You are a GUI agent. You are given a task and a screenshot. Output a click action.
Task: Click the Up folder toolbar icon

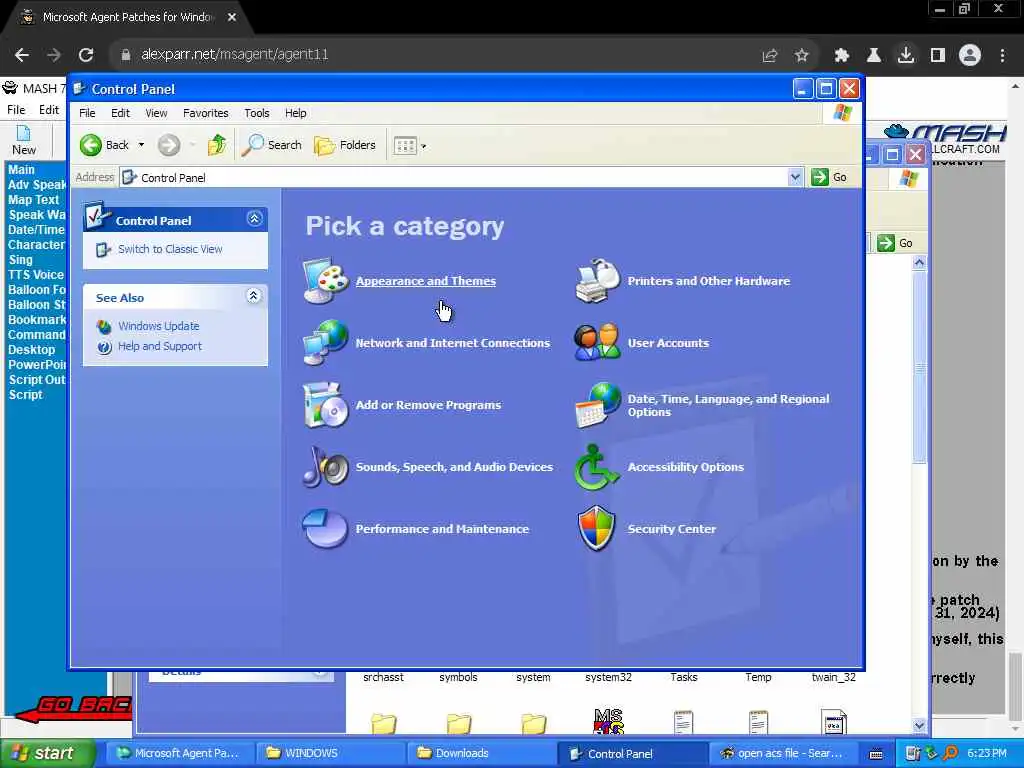click(x=217, y=145)
